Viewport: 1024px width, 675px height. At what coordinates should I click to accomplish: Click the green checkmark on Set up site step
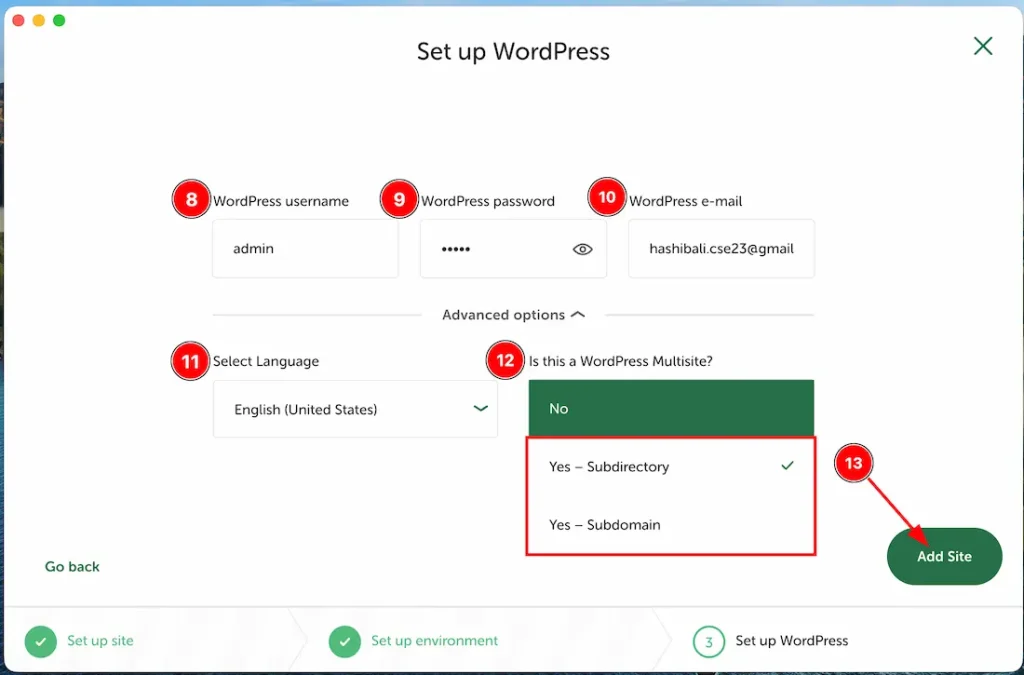click(x=40, y=641)
